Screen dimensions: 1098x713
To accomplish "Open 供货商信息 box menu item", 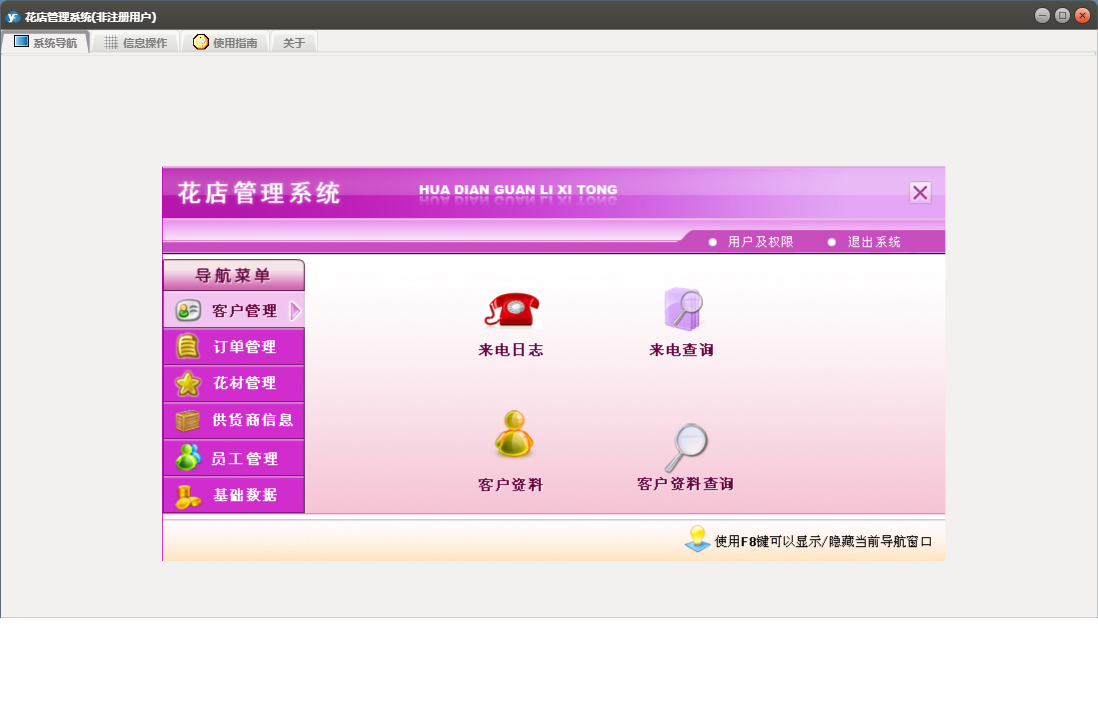I will click(234, 420).
